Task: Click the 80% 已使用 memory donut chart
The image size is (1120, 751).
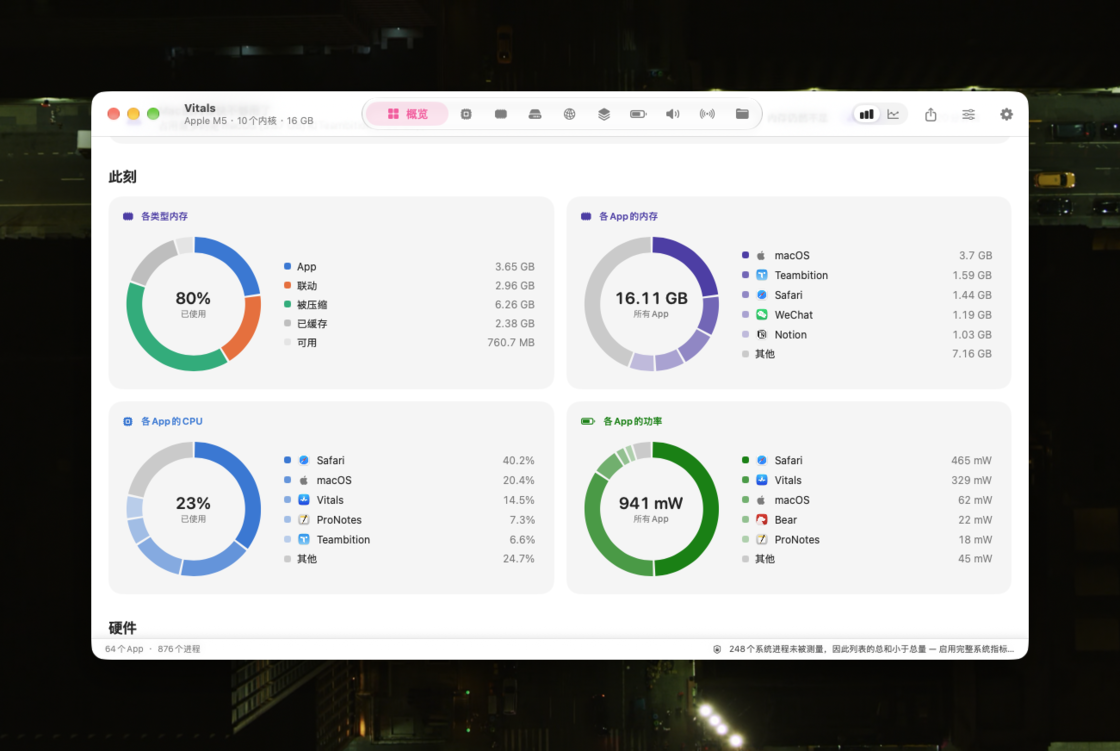Action: (x=194, y=304)
